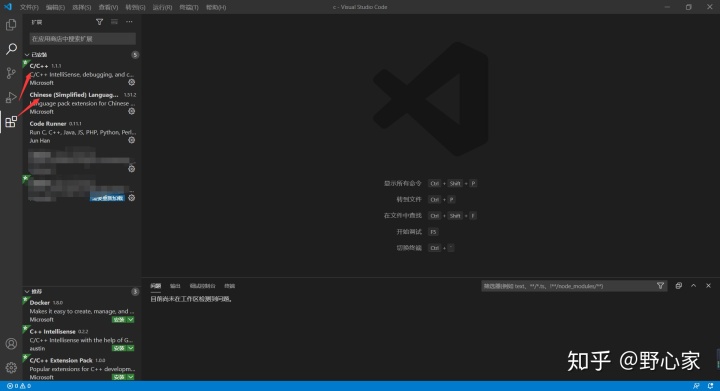This screenshot has width=720, height=391.
Task: Collapse the recommended extensions section
Action: pyautogui.click(x=27, y=291)
